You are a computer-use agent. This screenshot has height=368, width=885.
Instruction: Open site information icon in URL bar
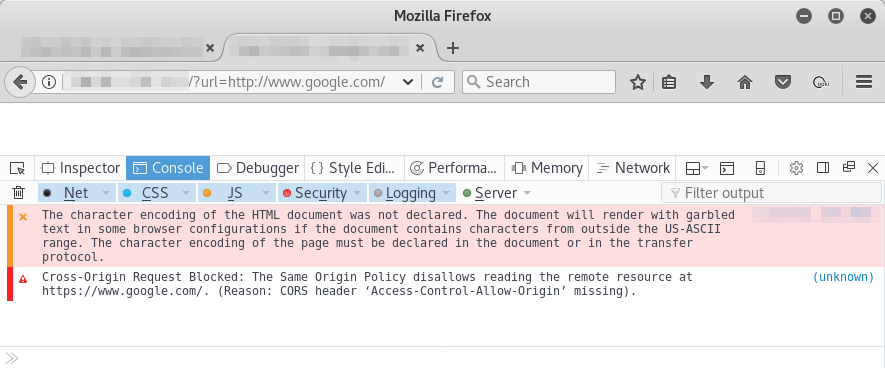[x=49, y=82]
